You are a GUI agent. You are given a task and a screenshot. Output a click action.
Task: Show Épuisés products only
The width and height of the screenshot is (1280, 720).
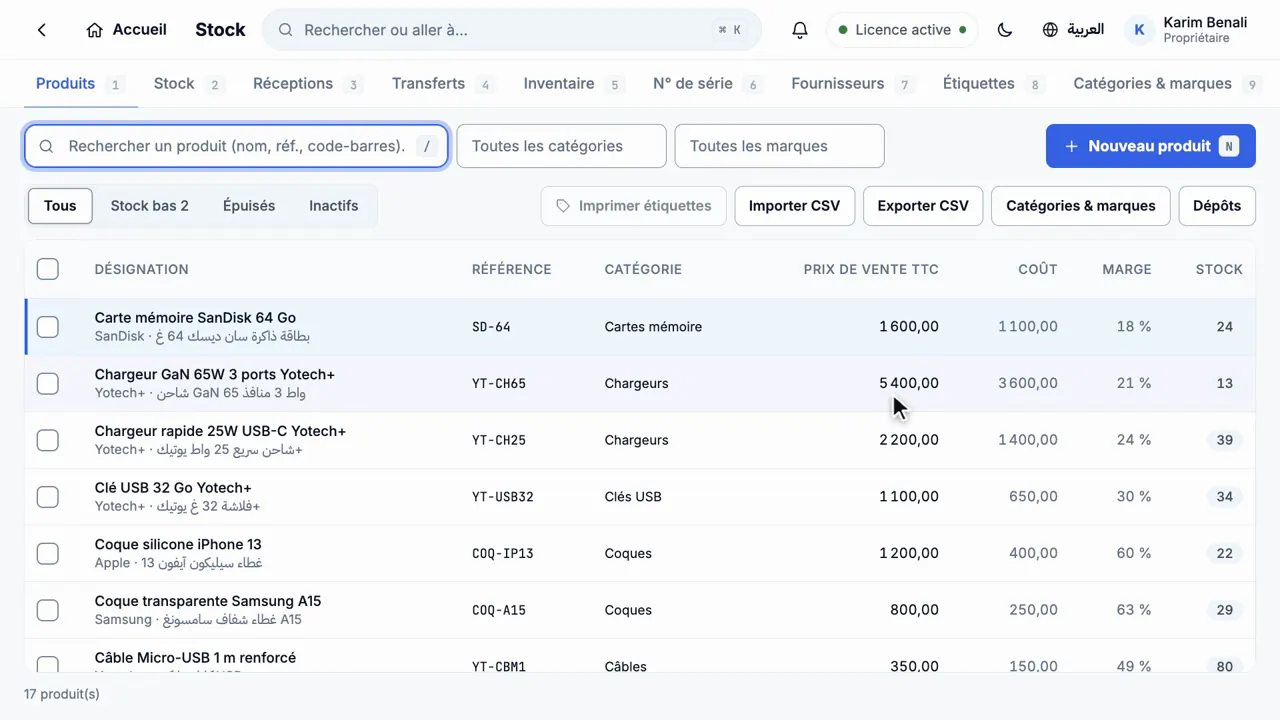[249, 206]
